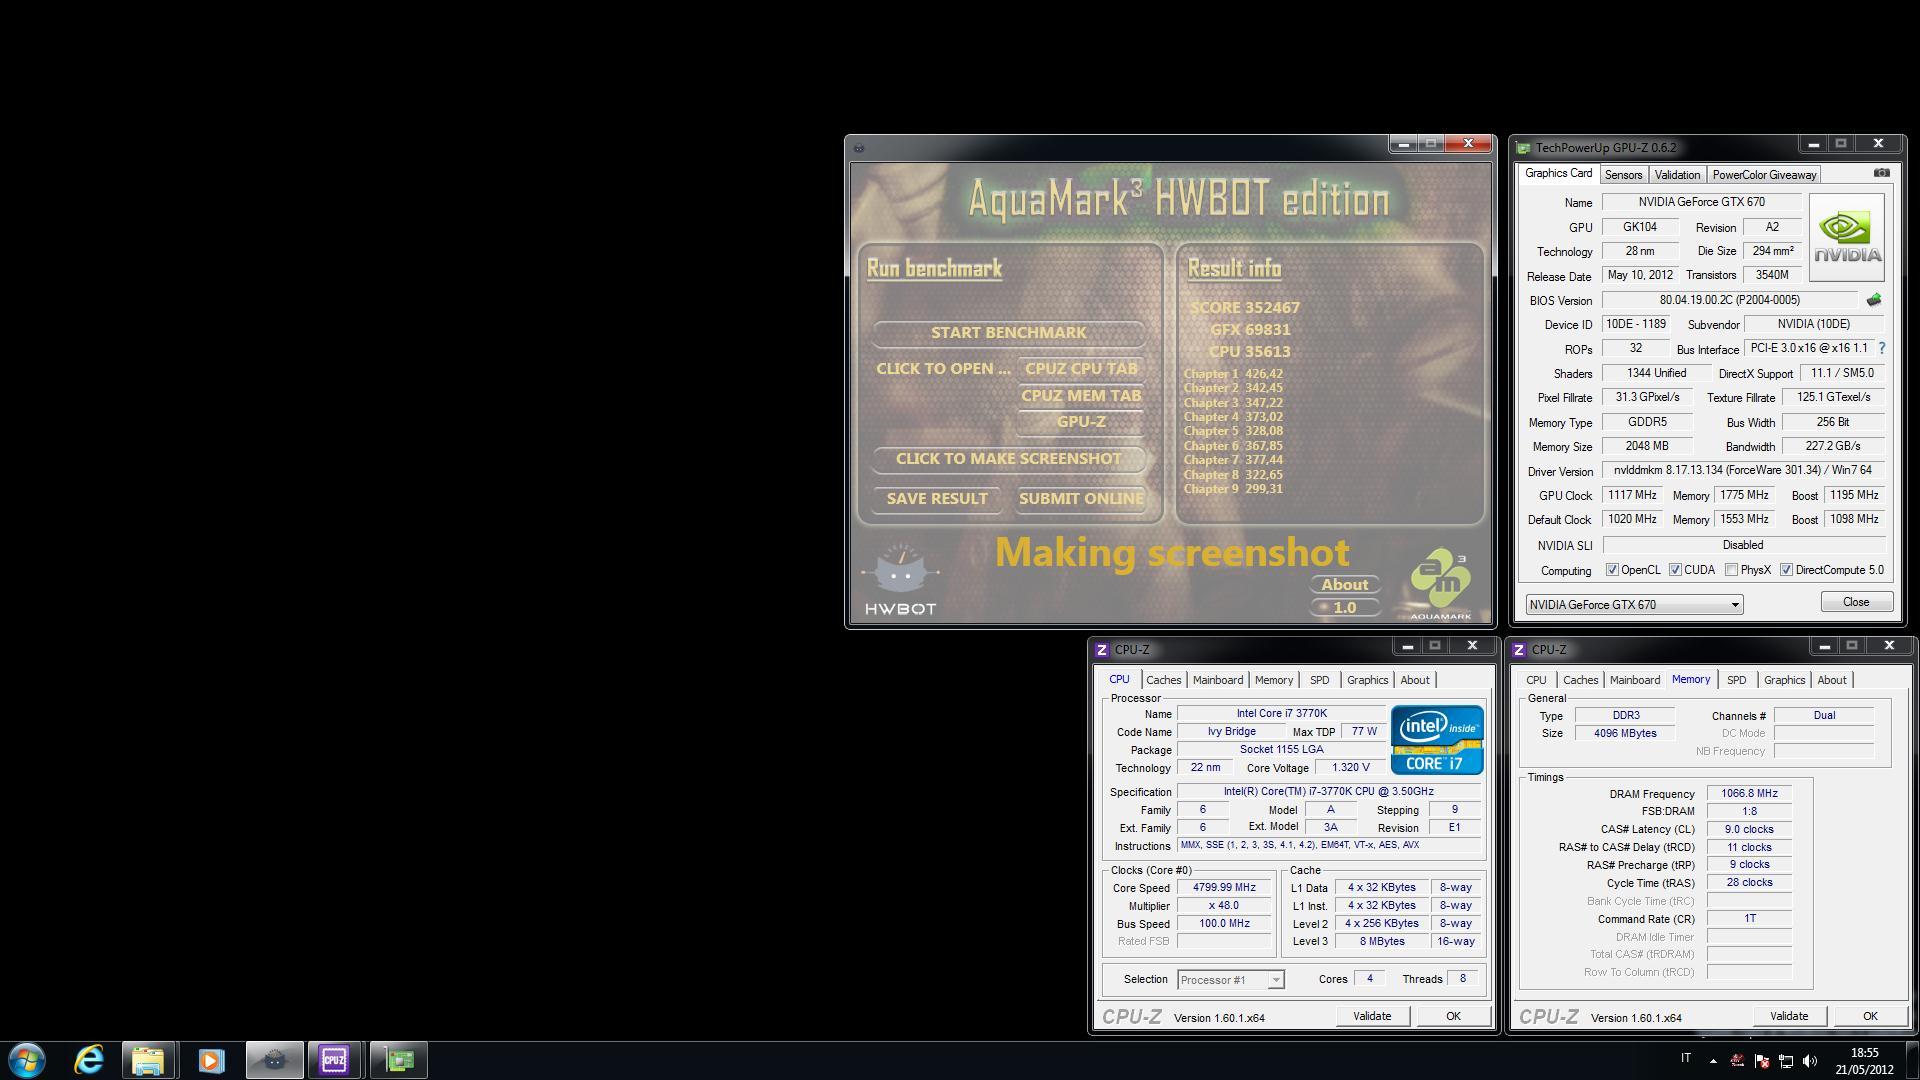The image size is (1920, 1080).
Task: Click Validate in right CPU-Z Memory window
Action: pyautogui.click(x=1789, y=1016)
